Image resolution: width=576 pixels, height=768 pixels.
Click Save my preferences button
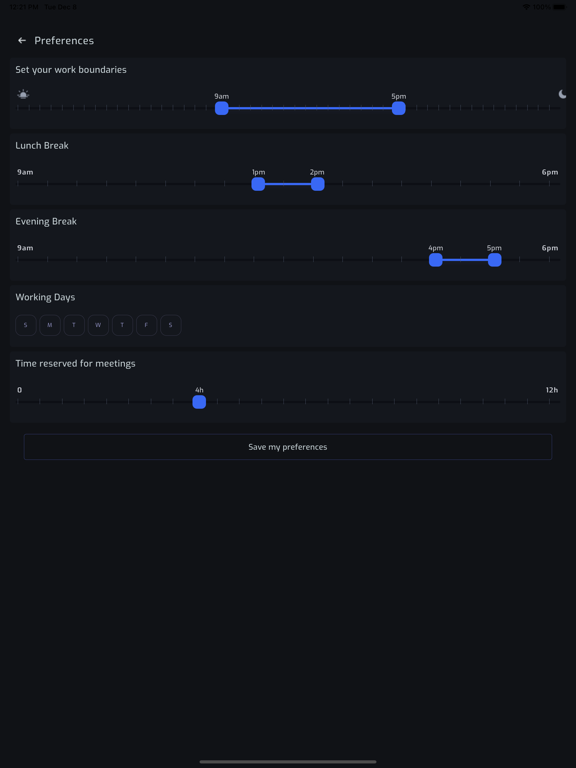click(x=288, y=447)
